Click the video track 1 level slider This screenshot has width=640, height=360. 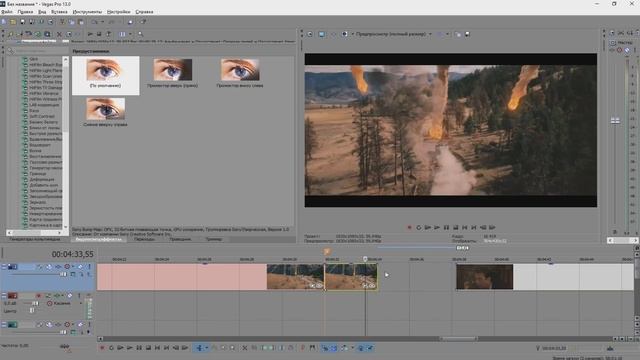[x=63, y=274]
